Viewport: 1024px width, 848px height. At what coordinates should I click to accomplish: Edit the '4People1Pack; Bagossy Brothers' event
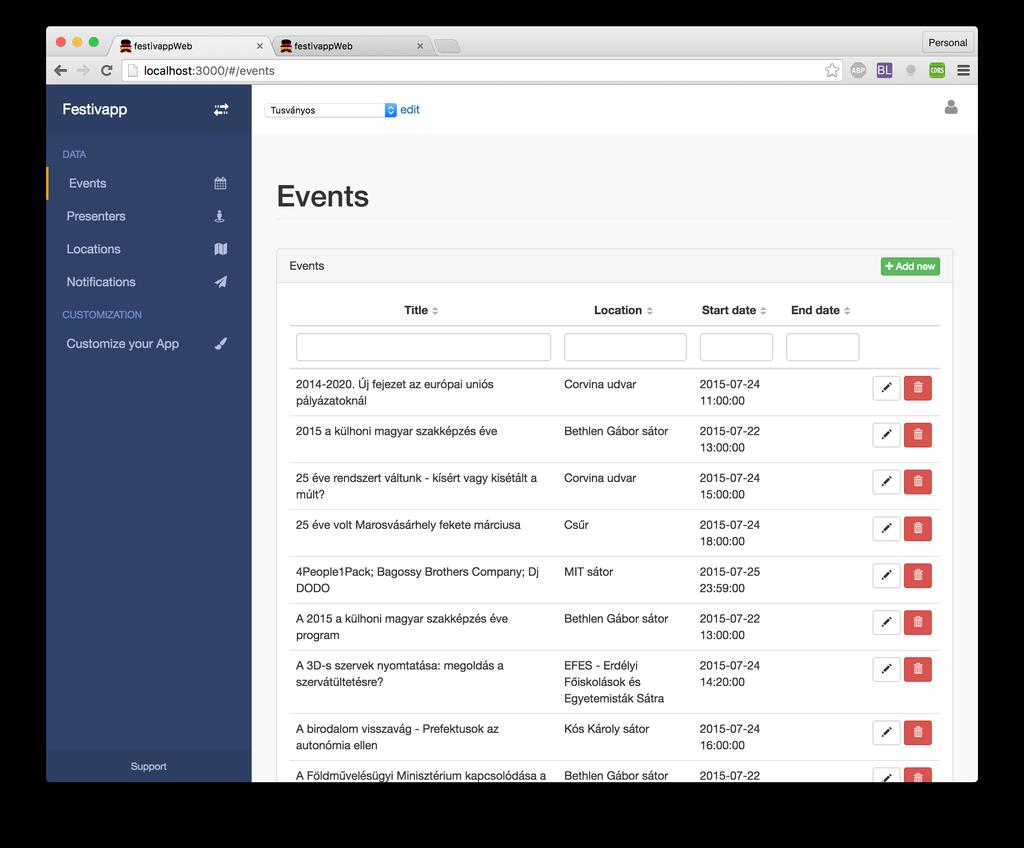886,576
